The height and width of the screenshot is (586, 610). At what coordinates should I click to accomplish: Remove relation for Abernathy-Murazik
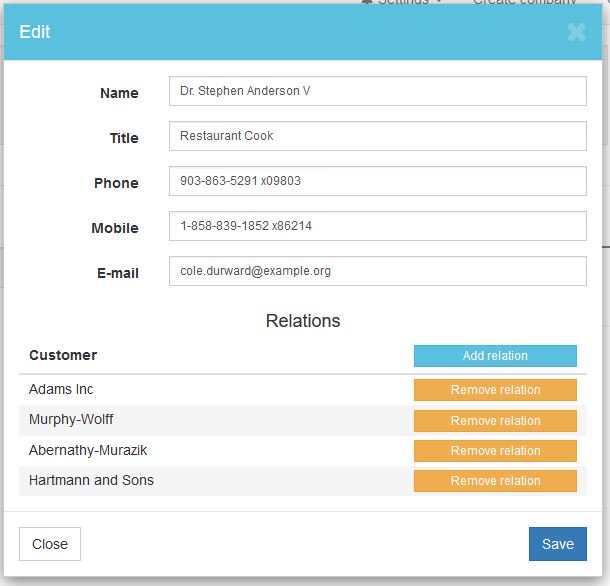(495, 451)
